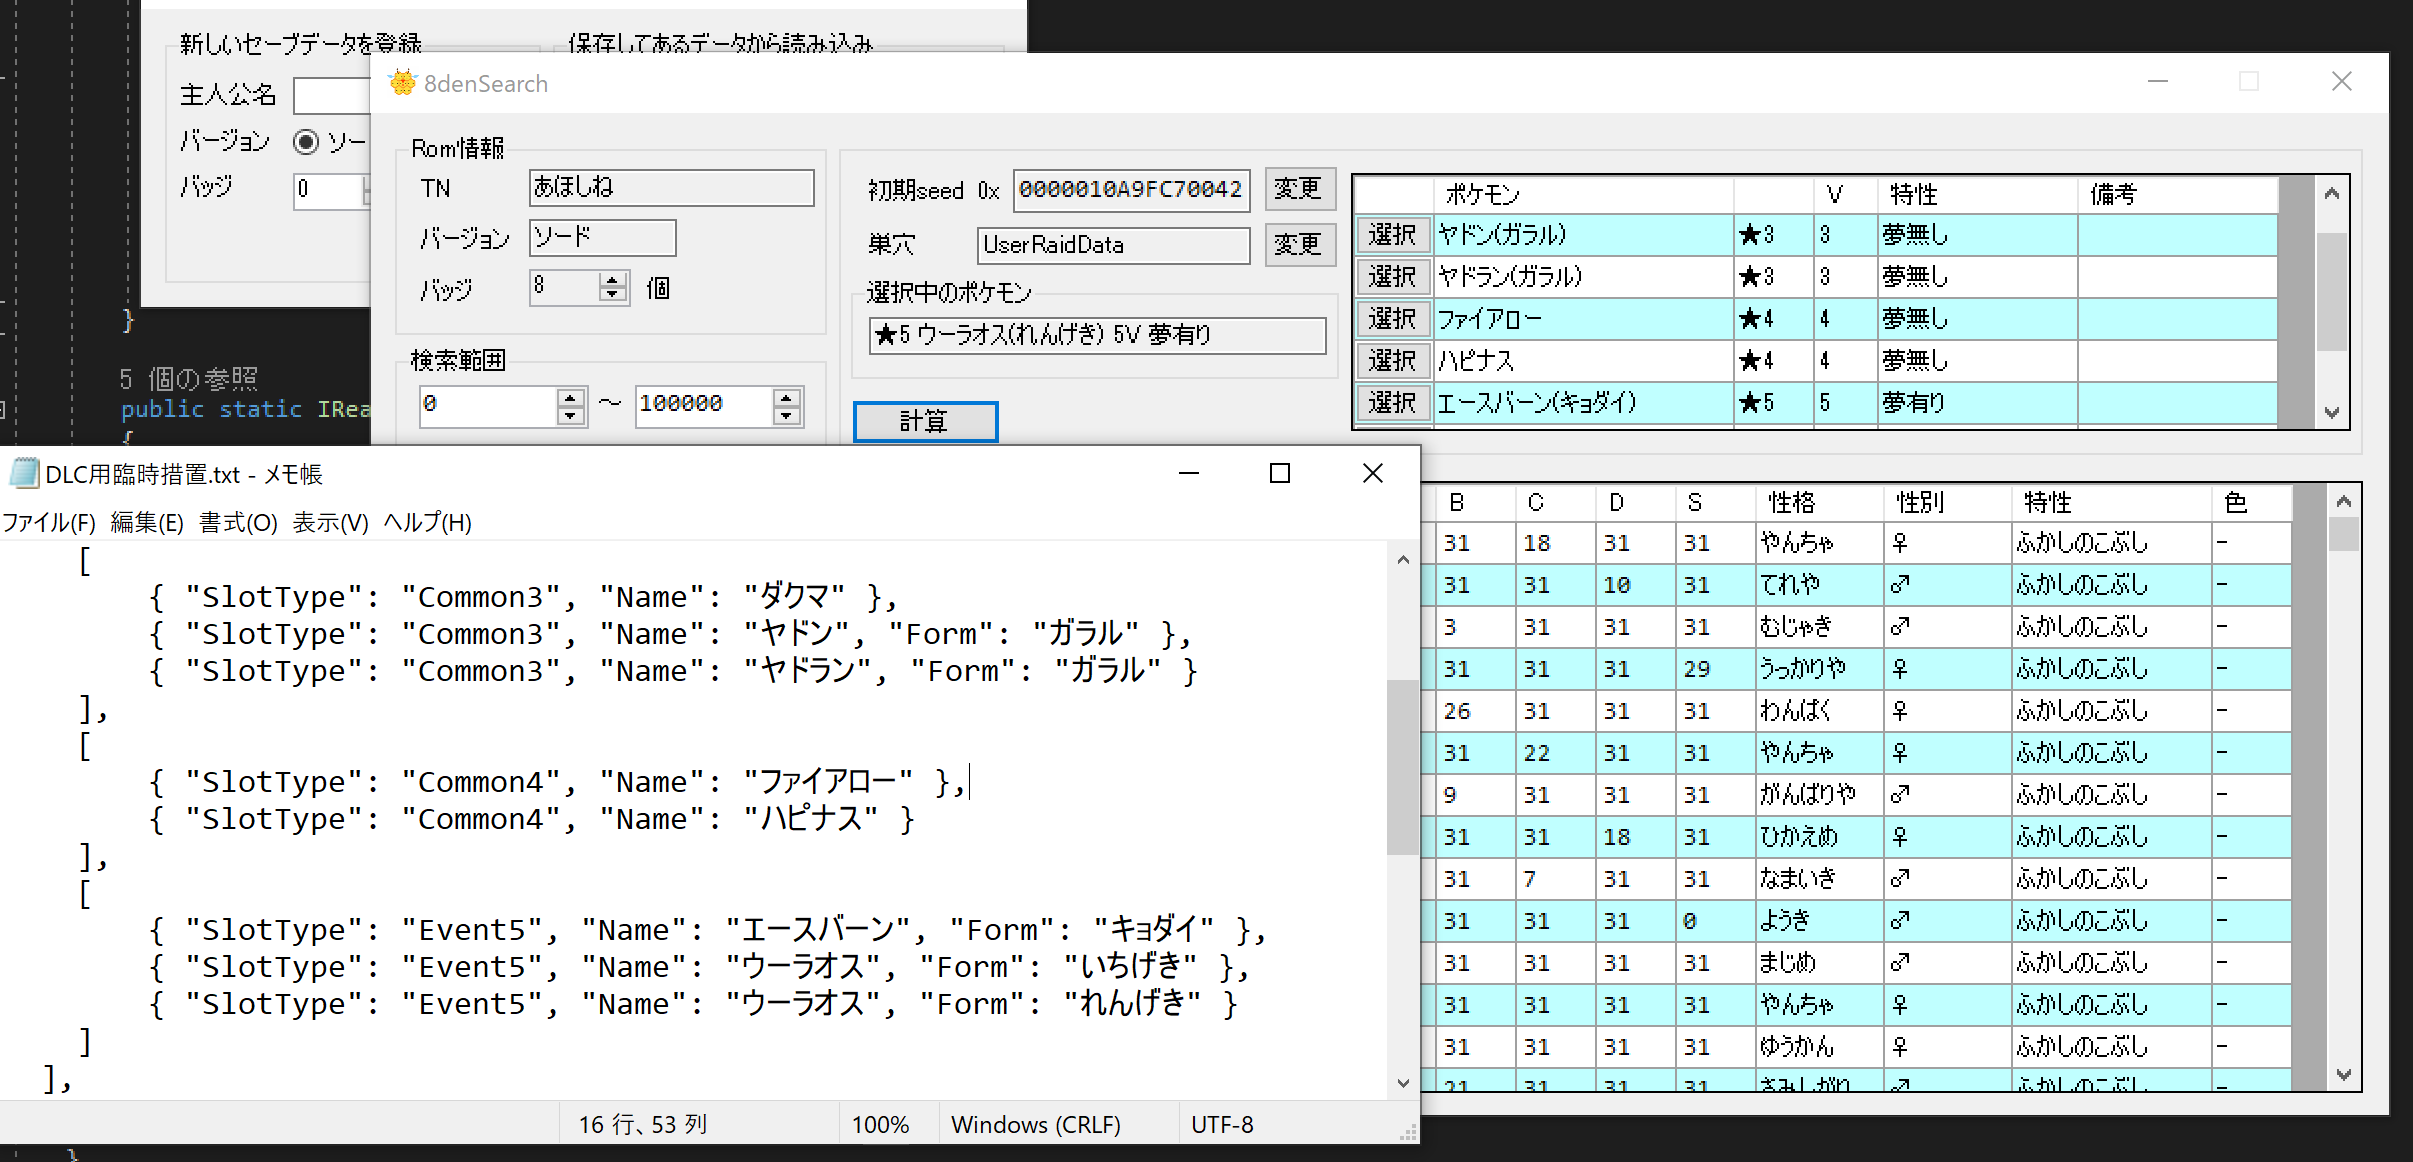Click the 選択中のポケモン field with ウーラオス
The height and width of the screenshot is (1162, 2413).
point(1097,335)
